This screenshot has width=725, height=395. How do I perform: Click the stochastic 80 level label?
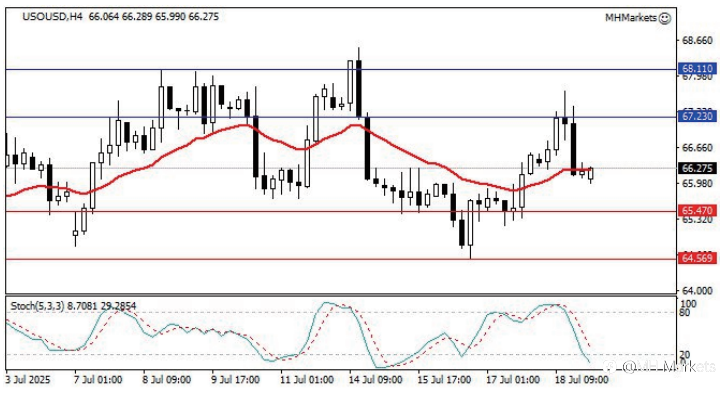[684, 313]
